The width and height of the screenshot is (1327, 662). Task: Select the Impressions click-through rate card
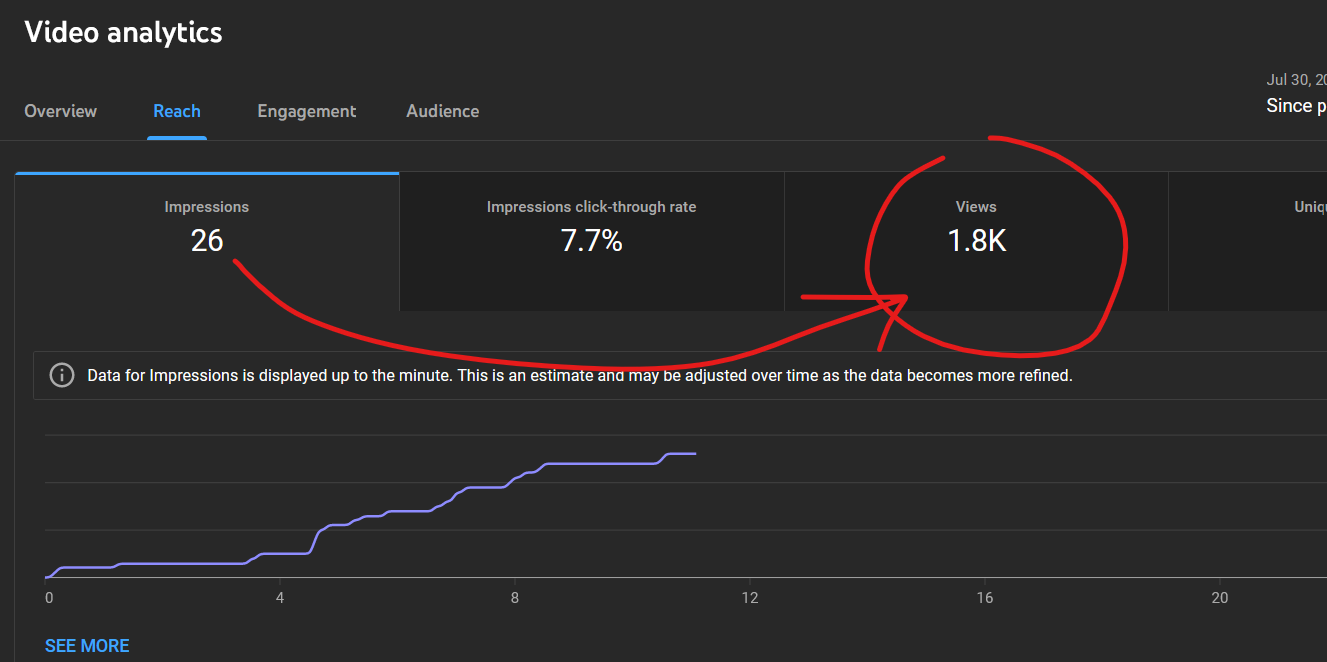(x=592, y=241)
